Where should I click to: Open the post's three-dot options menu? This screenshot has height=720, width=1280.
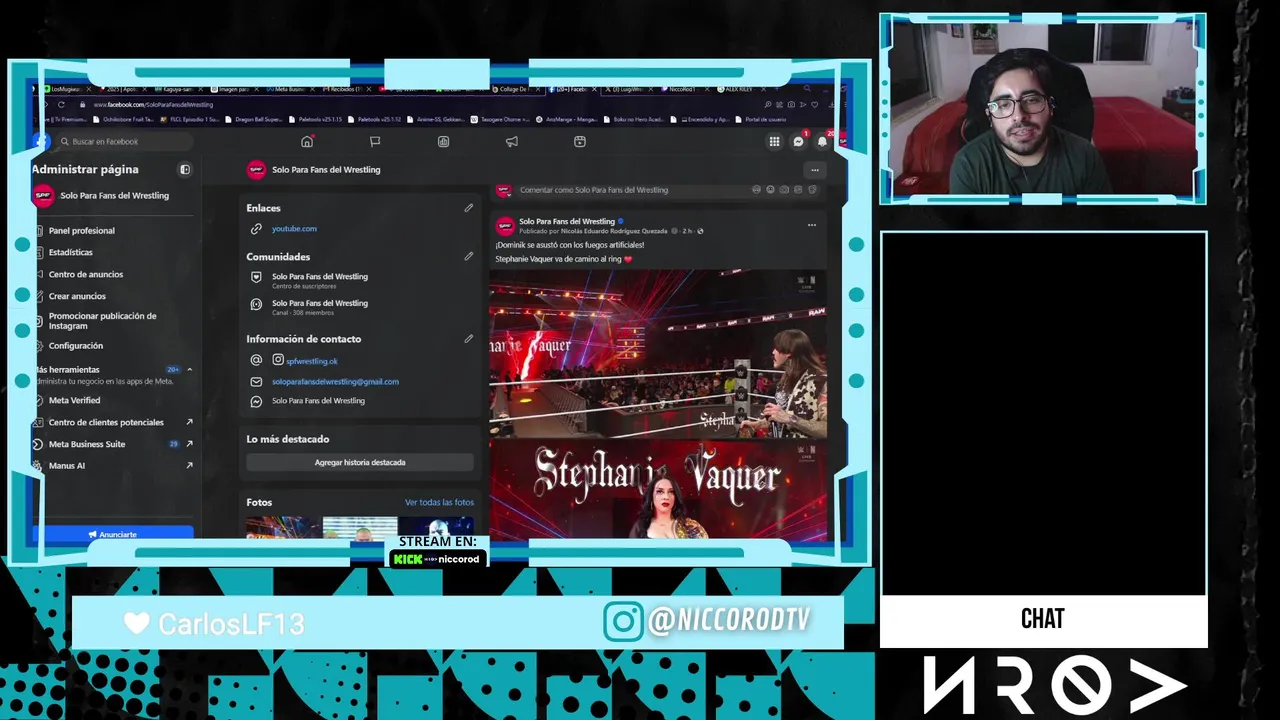[x=811, y=225]
